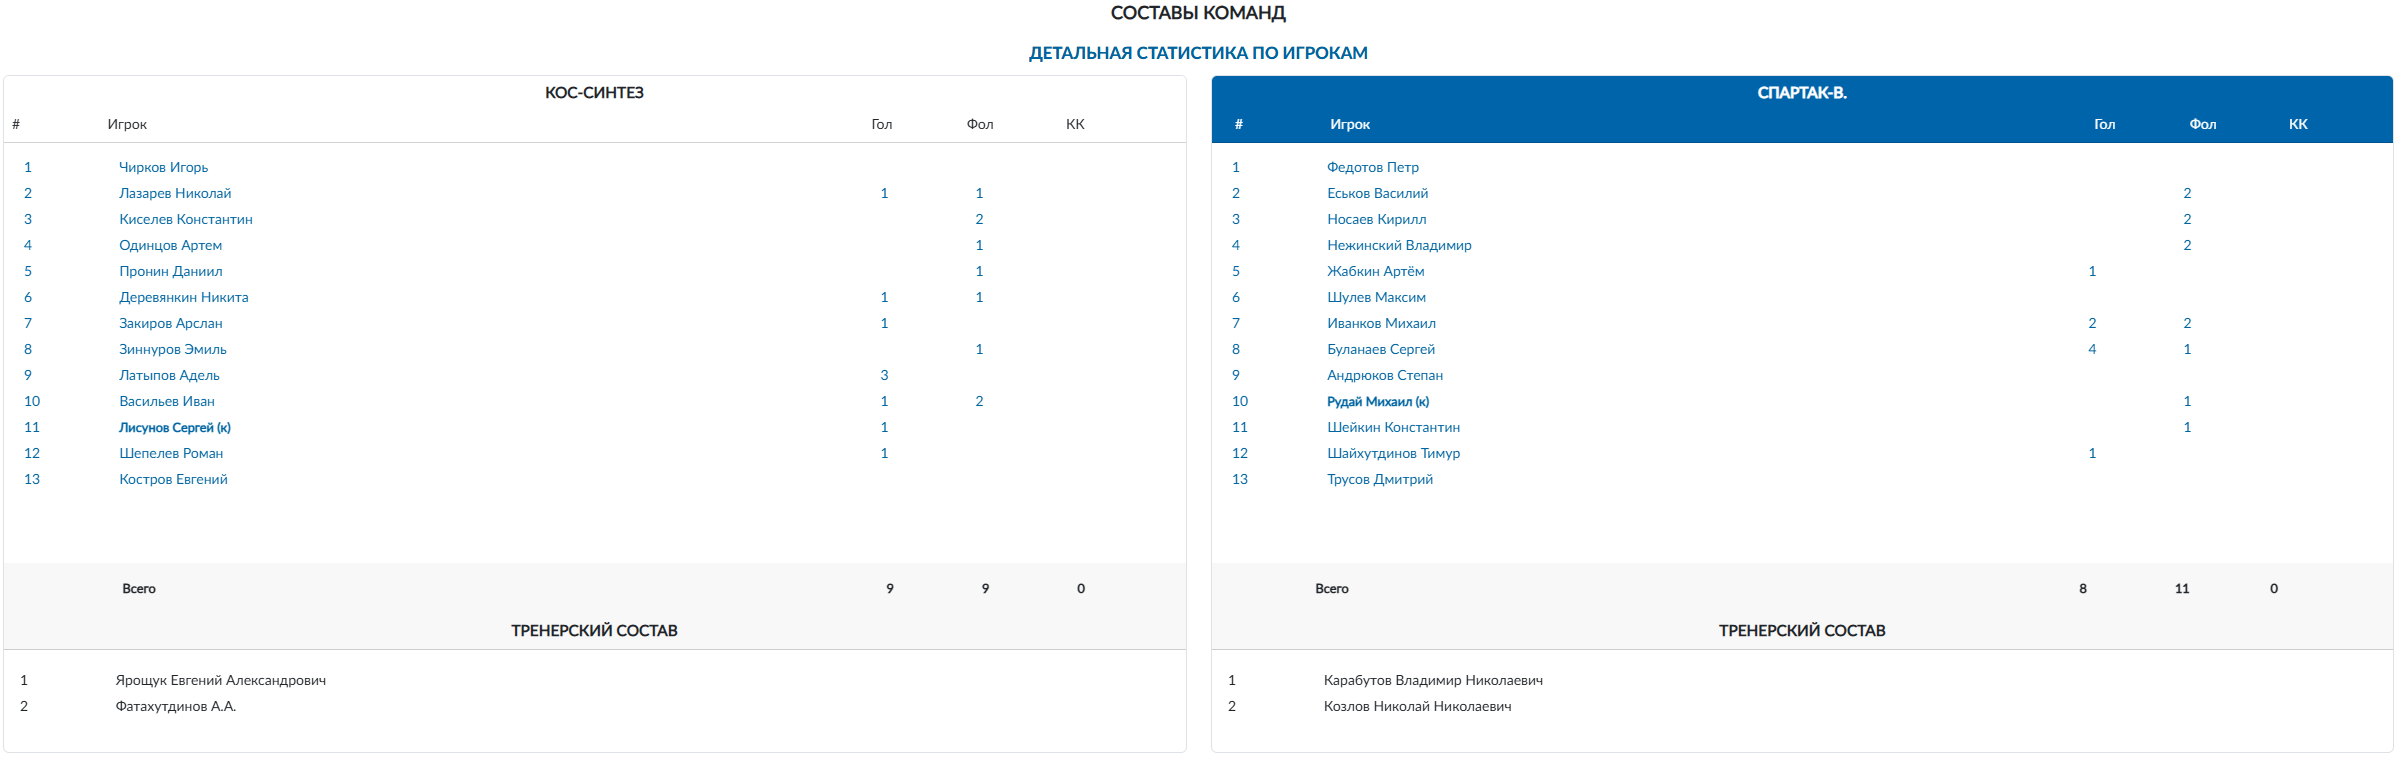Click КОС-СИНТЕЗ ТРЕНЕРСКИЙ СОСТАВ heading
The image size is (2400, 761).
point(594,631)
